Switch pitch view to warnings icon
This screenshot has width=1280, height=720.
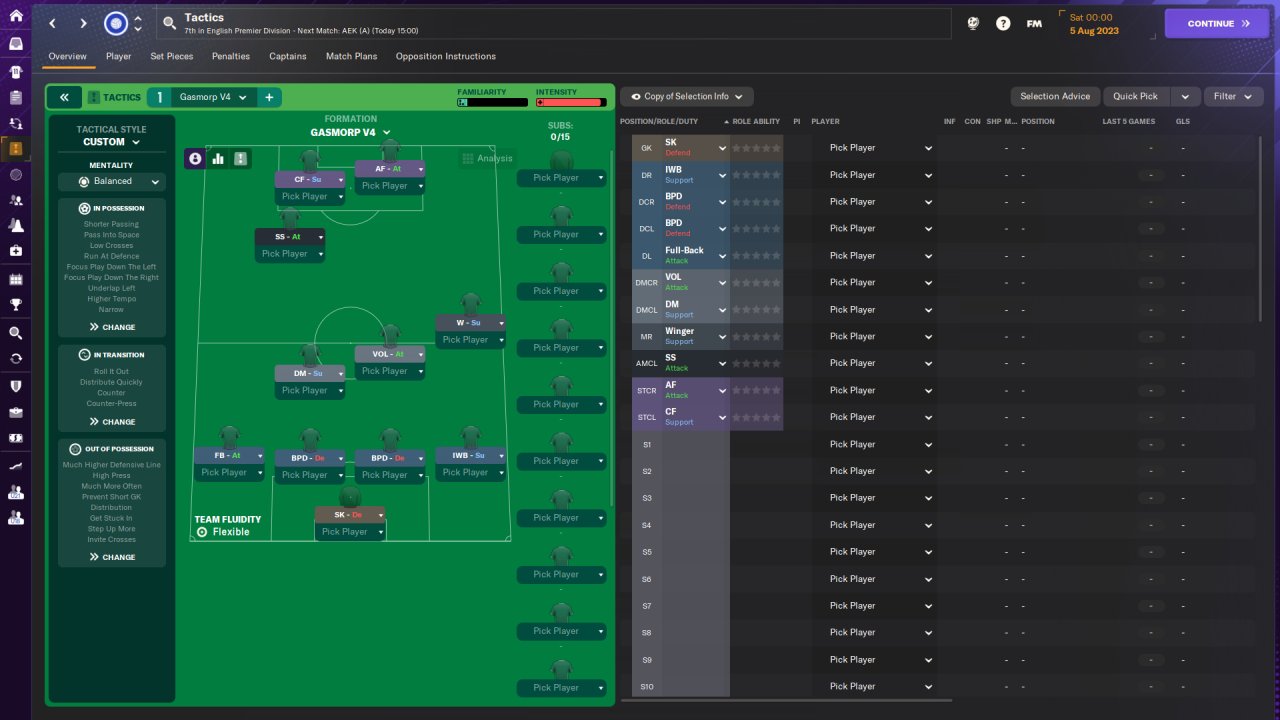pyautogui.click(x=241, y=158)
